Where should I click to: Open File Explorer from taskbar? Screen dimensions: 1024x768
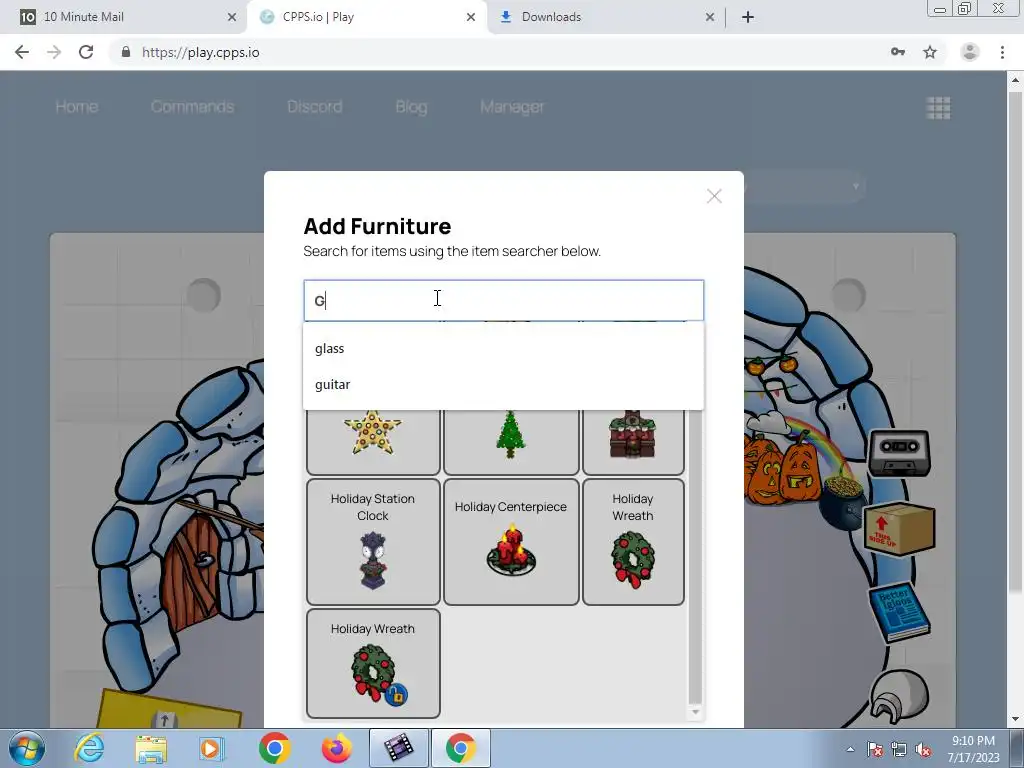[x=151, y=748]
